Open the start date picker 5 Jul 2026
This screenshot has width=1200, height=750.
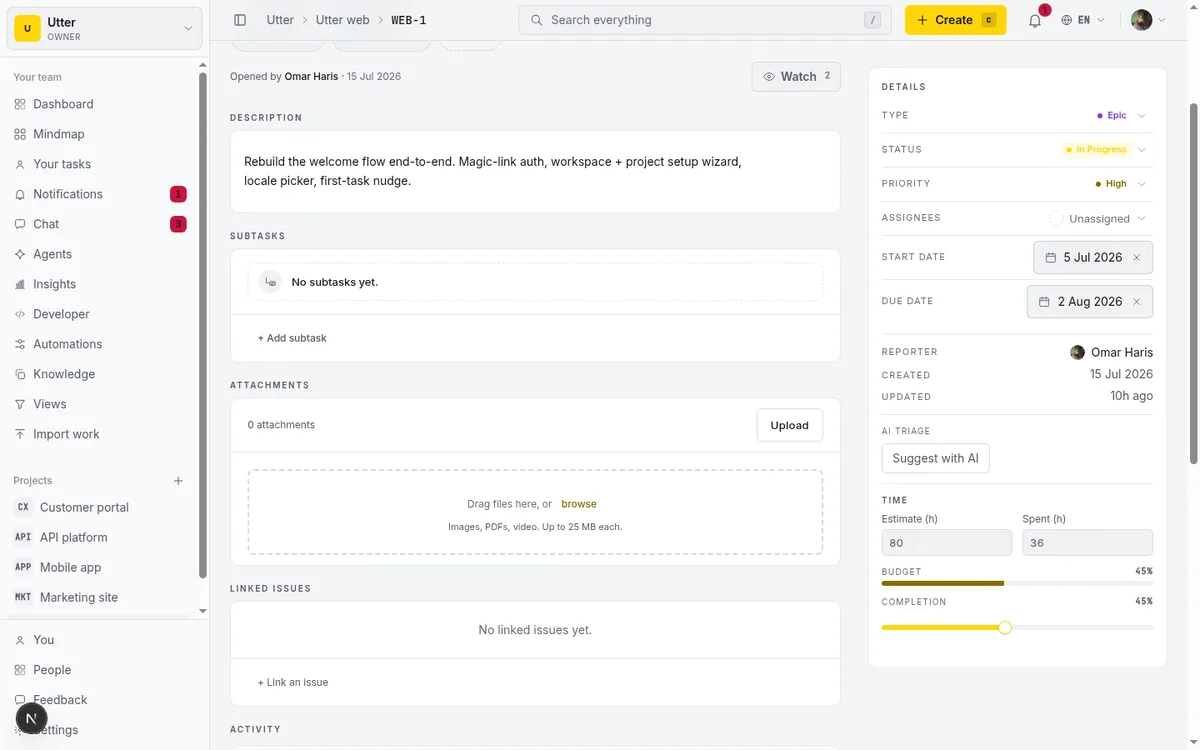coord(1093,257)
